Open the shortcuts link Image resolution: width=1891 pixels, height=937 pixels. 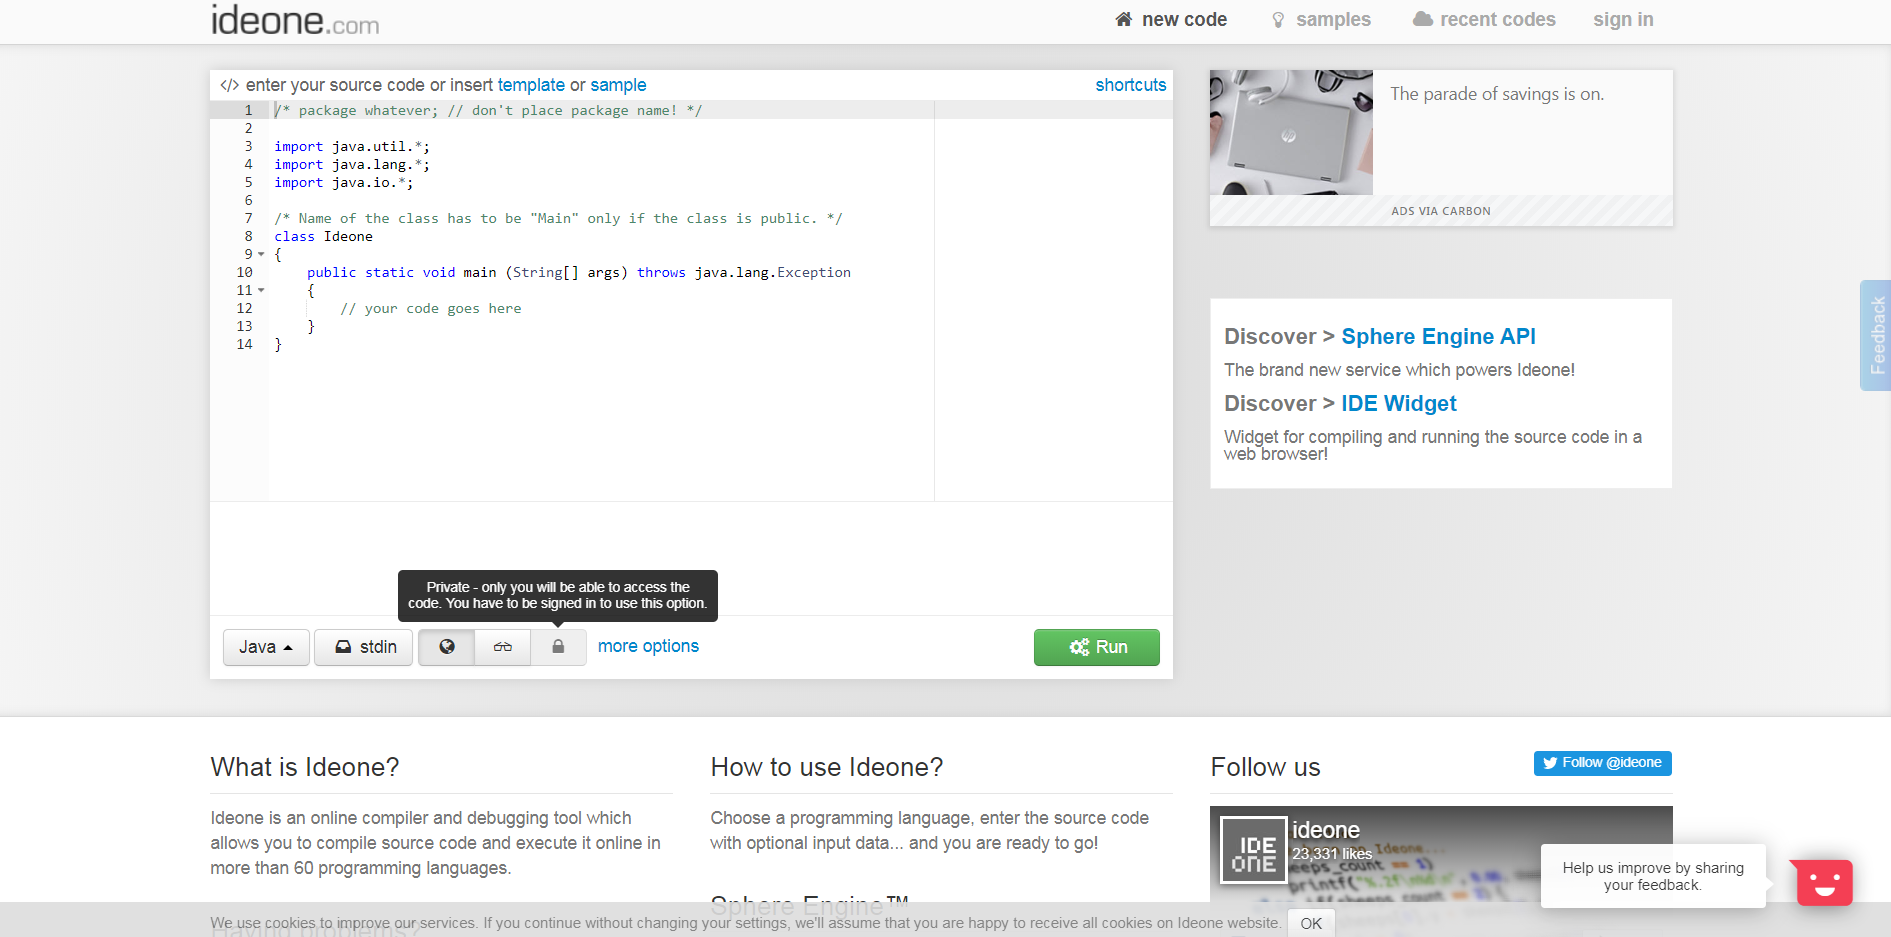tap(1130, 85)
